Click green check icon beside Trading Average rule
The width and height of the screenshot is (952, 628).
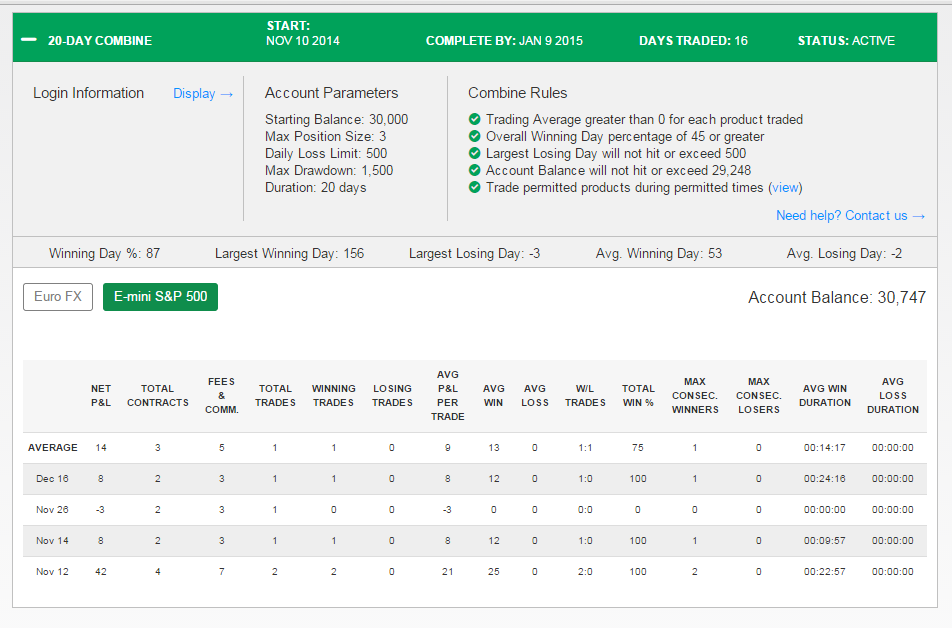[x=475, y=119]
